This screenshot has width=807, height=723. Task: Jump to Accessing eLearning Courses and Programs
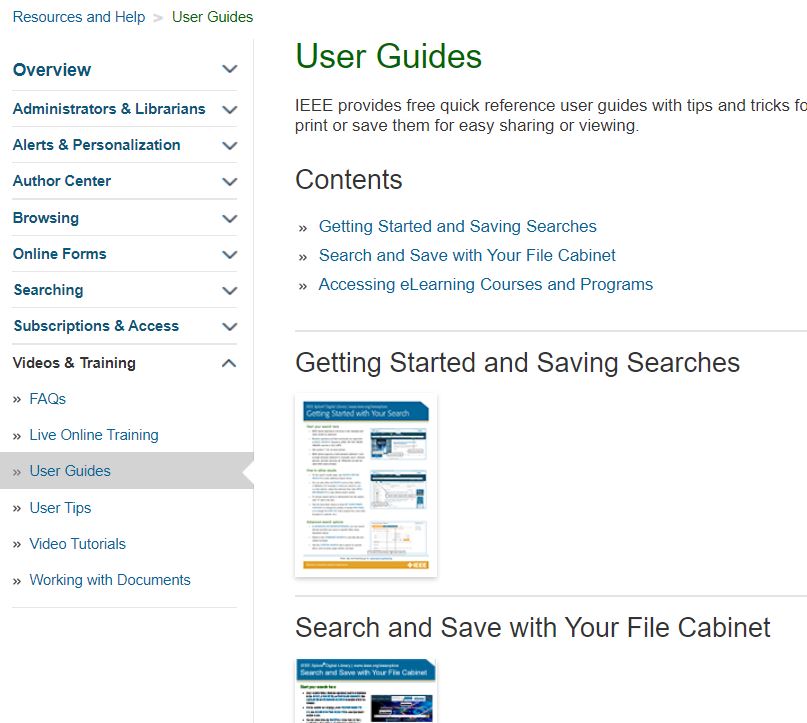(x=485, y=285)
